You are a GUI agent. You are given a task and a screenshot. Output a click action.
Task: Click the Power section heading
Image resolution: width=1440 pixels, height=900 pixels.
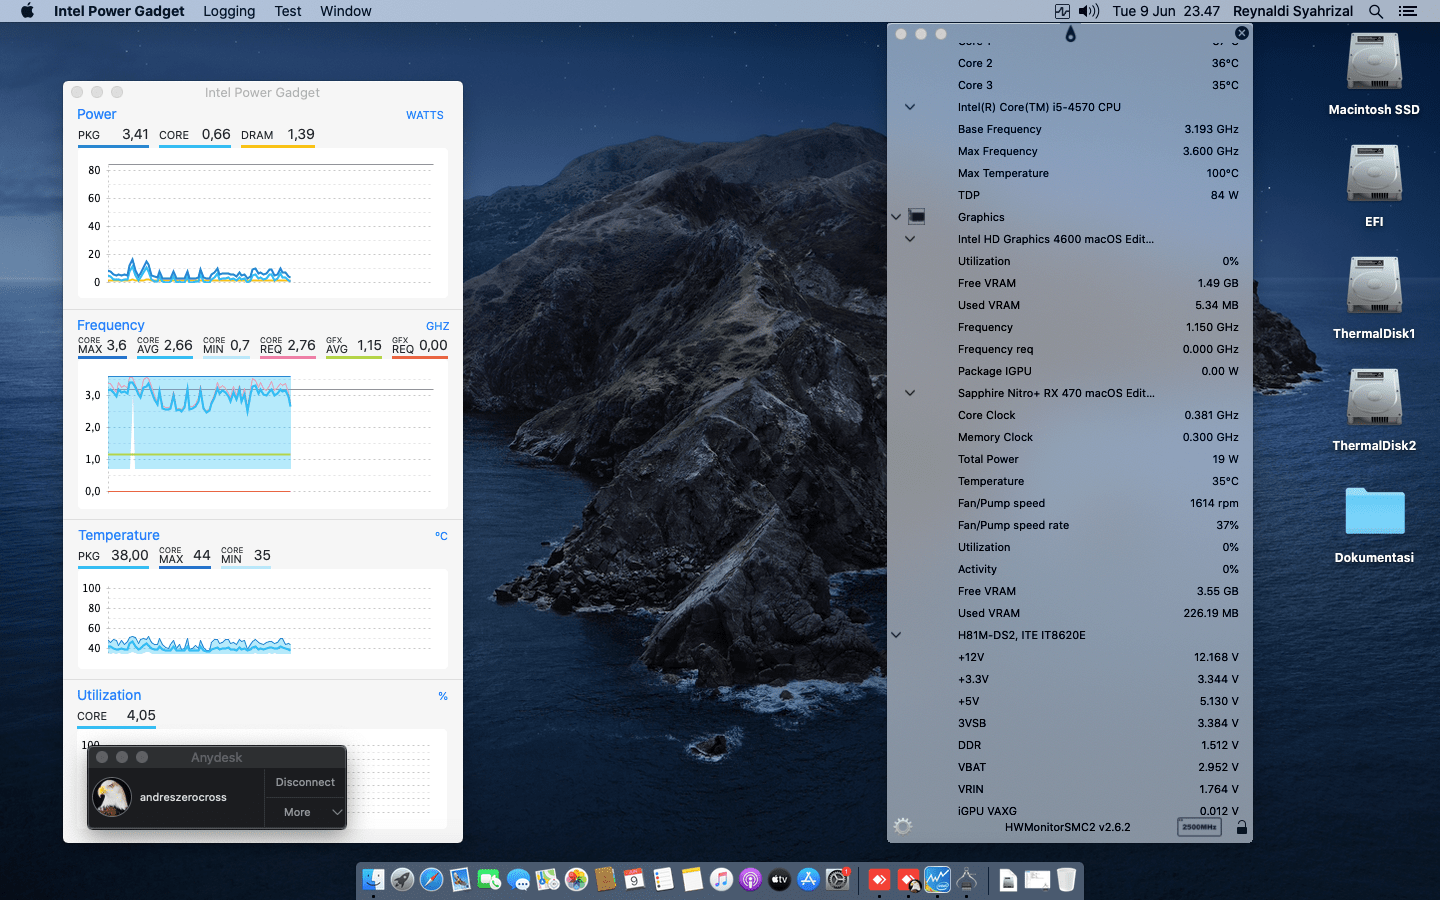coord(97,114)
